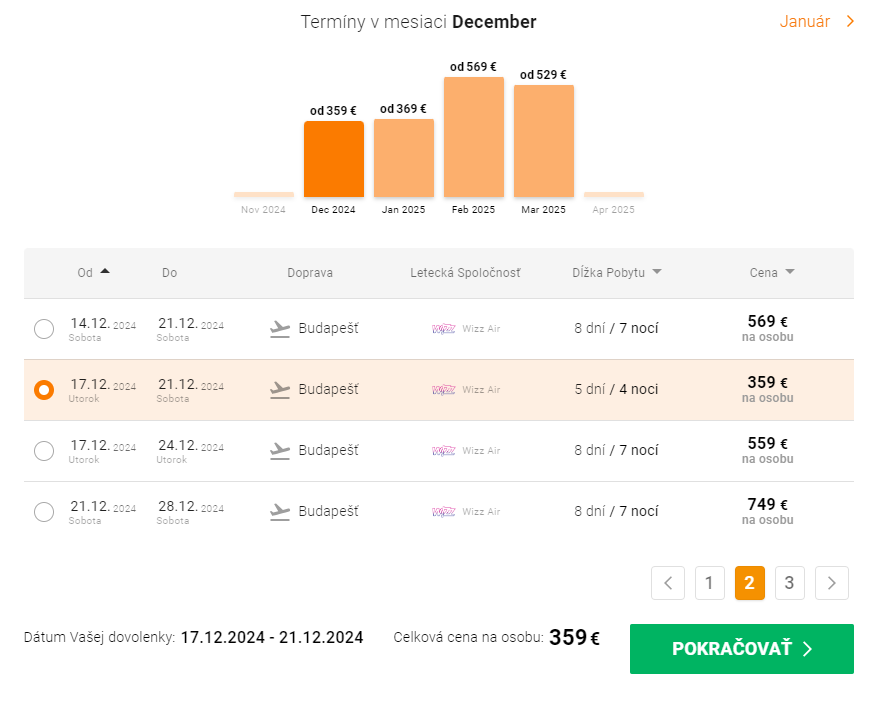Click the airplane icon in the 749 € row

click(x=280, y=512)
